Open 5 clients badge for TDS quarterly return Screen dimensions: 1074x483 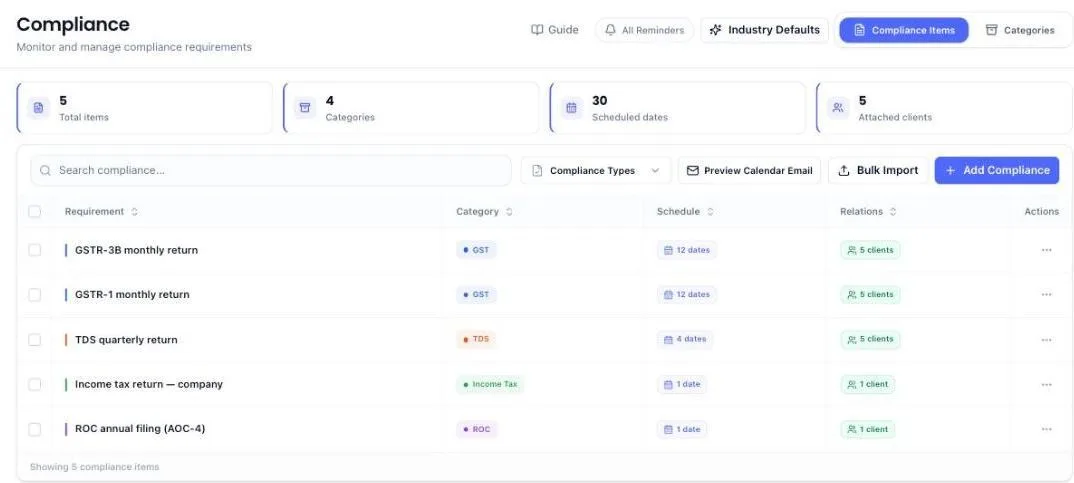(x=870, y=339)
